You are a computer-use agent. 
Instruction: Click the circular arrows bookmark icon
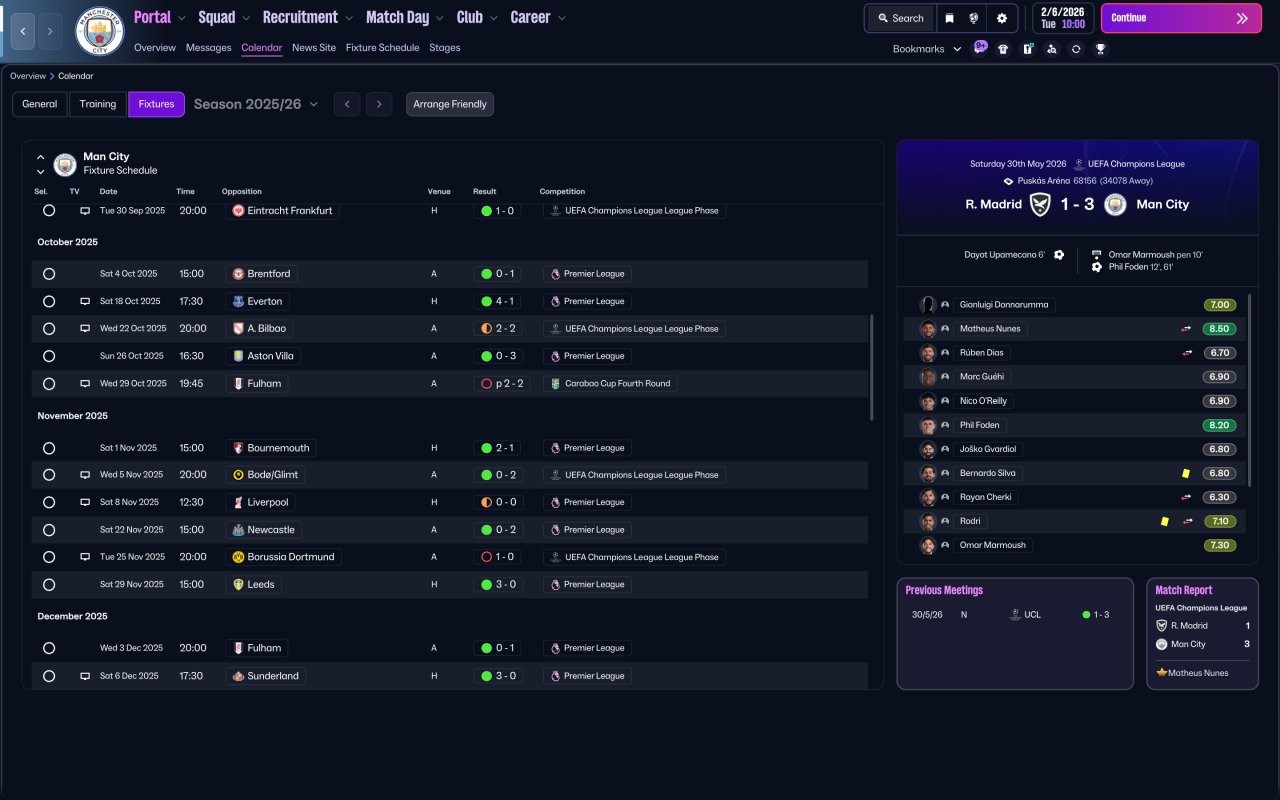point(1076,48)
